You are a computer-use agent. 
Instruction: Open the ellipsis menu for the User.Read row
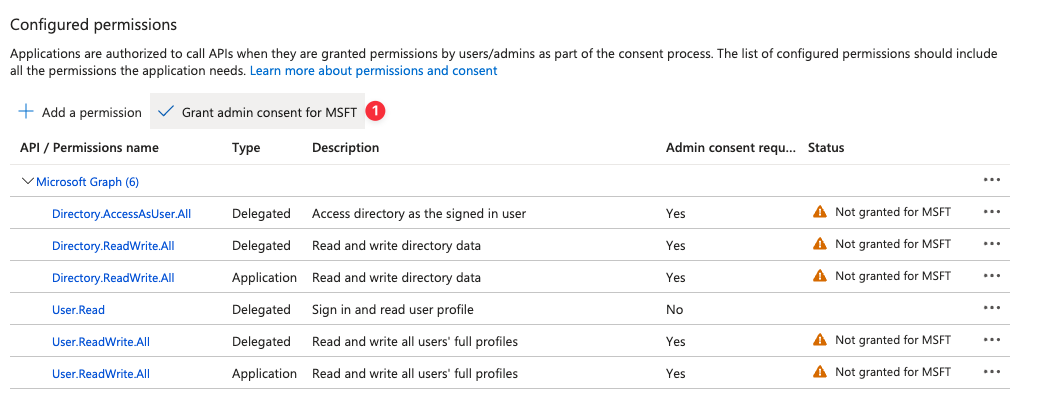coord(991,308)
